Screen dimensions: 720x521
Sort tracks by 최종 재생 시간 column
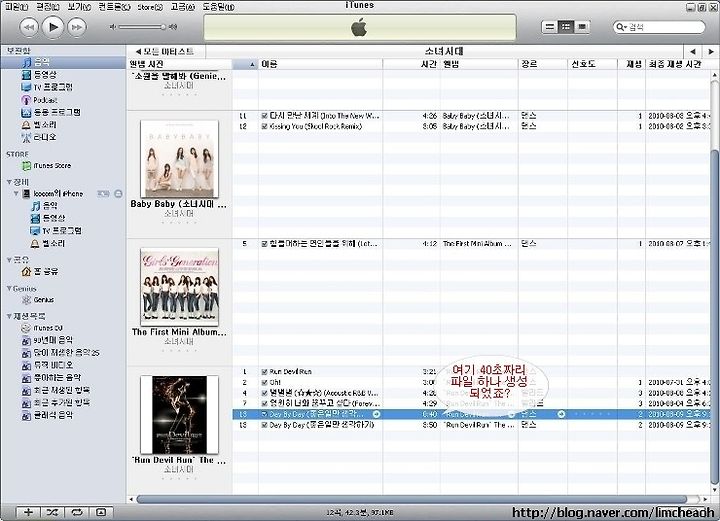678,64
